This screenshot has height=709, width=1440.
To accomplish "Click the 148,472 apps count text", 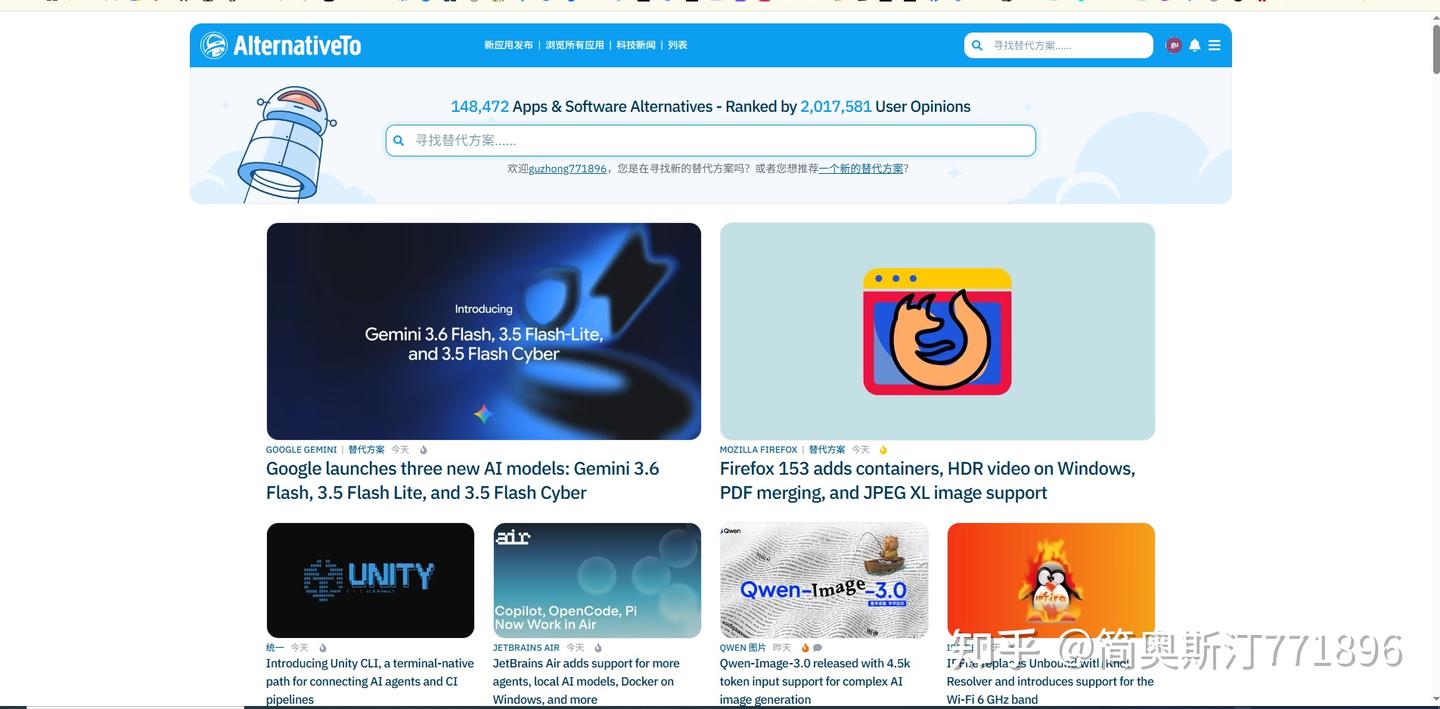I will tap(480, 107).
